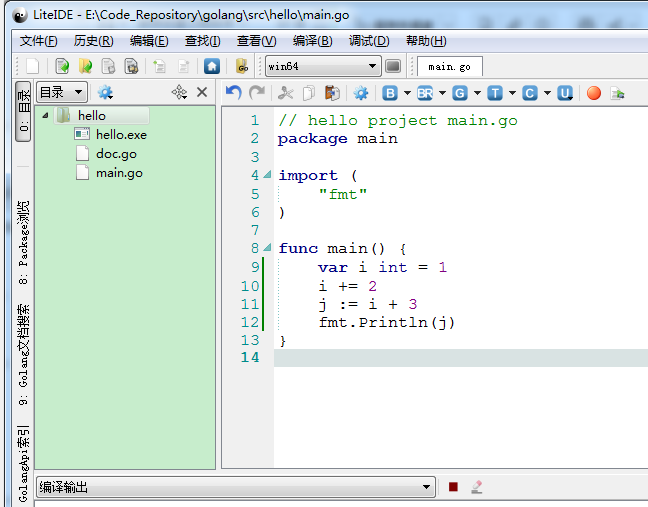The width and height of the screenshot is (648, 507).
Task: Clear build output with eraser icon
Action: tap(477, 487)
